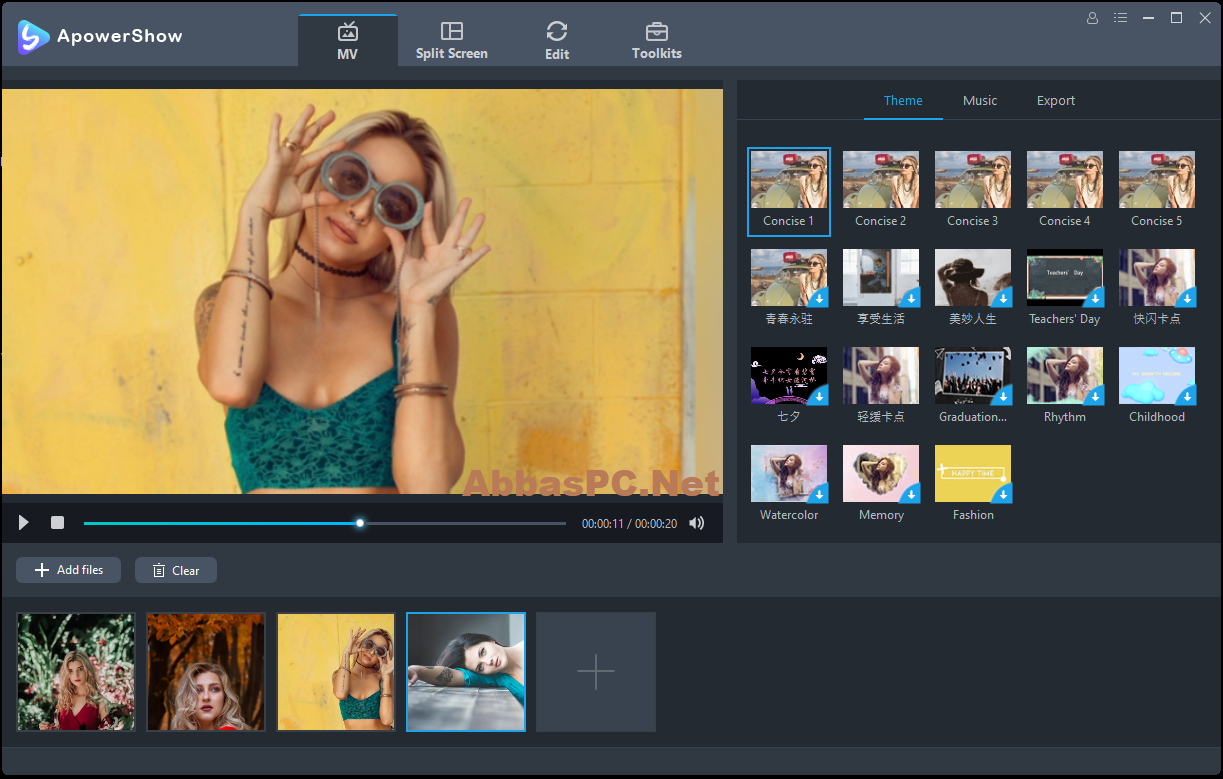Click the Add files button
Image resolution: width=1223 pixels, height=779 pixels.
coord(68,570)
